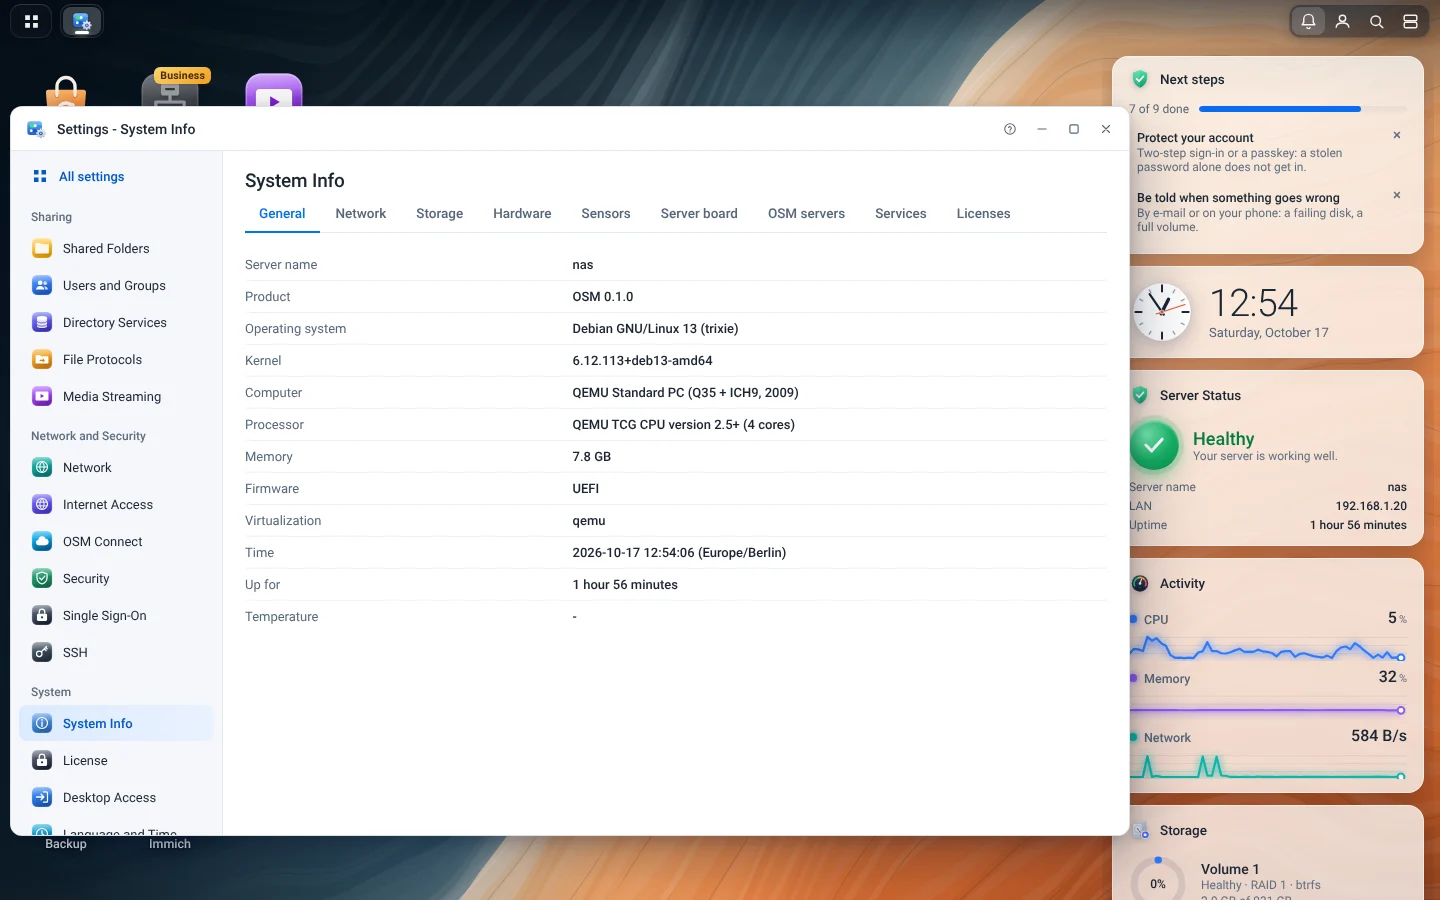
Task: Select the System Info sidebar item
Action: point(116,723)
